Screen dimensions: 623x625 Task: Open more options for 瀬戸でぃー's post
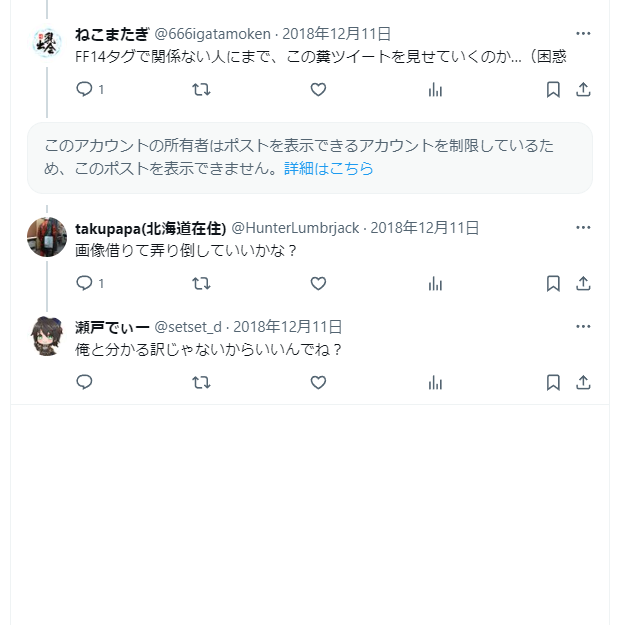(584, 326)
